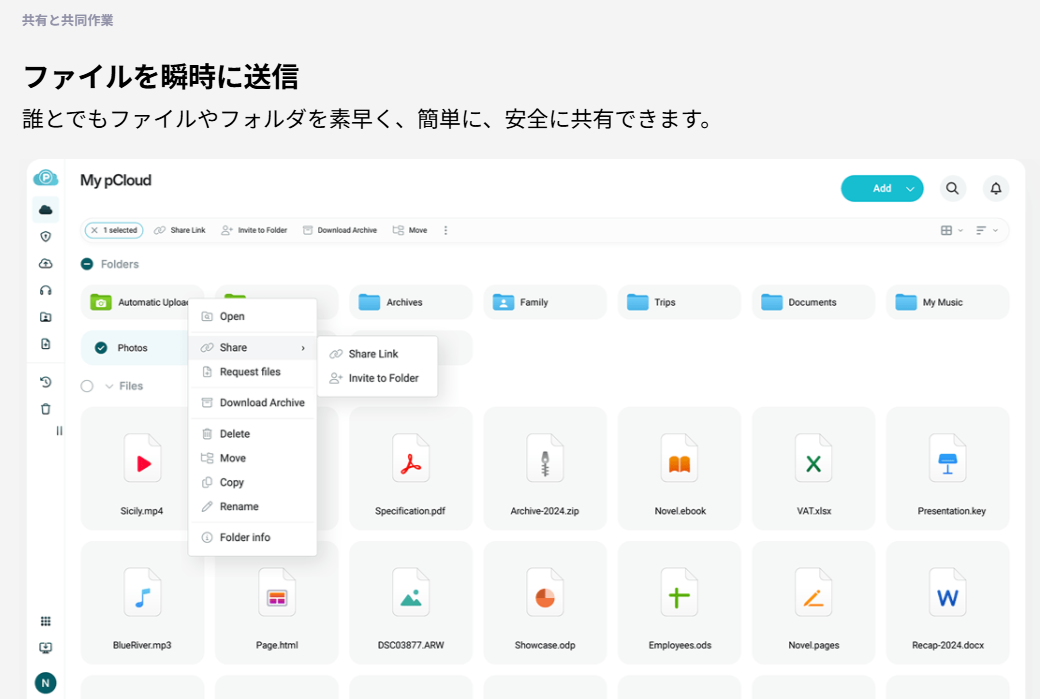1040x699 pixels.
Task: Expand the Add button dropdown arrow
Action: (910, 188)
